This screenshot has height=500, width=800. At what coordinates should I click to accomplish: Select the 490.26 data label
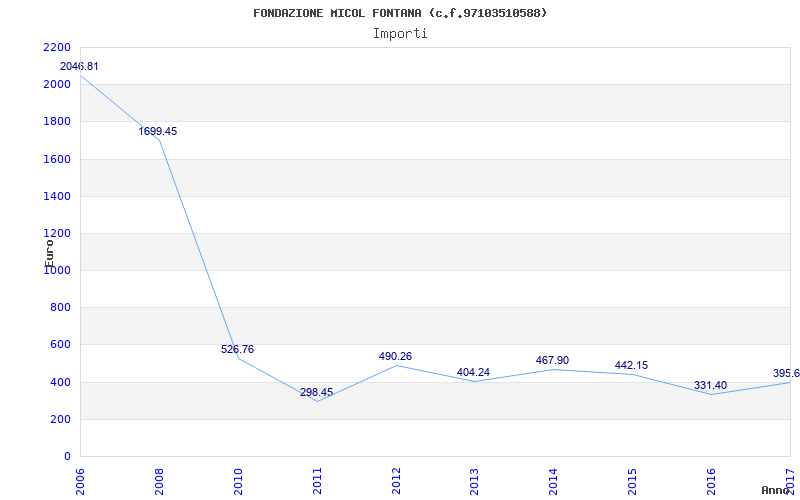point(395,356)
